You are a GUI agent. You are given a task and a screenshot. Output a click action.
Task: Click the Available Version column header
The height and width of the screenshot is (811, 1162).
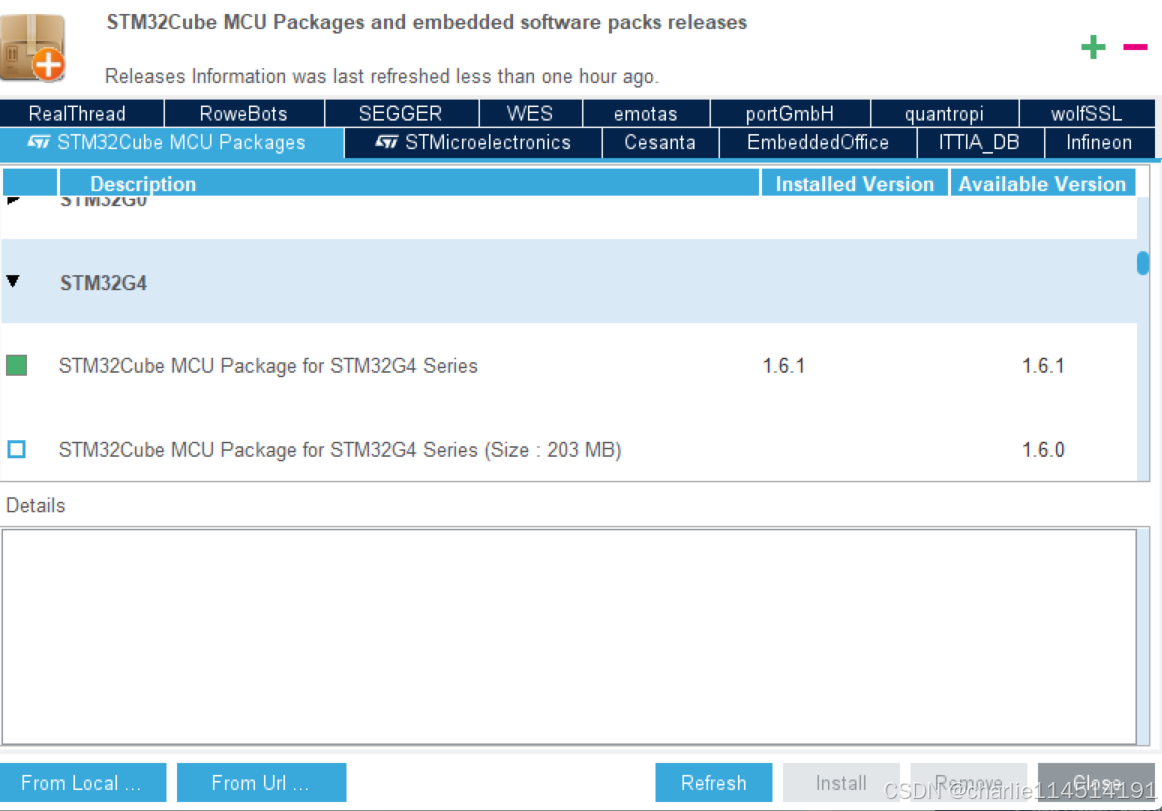[x=1043, y=183]
